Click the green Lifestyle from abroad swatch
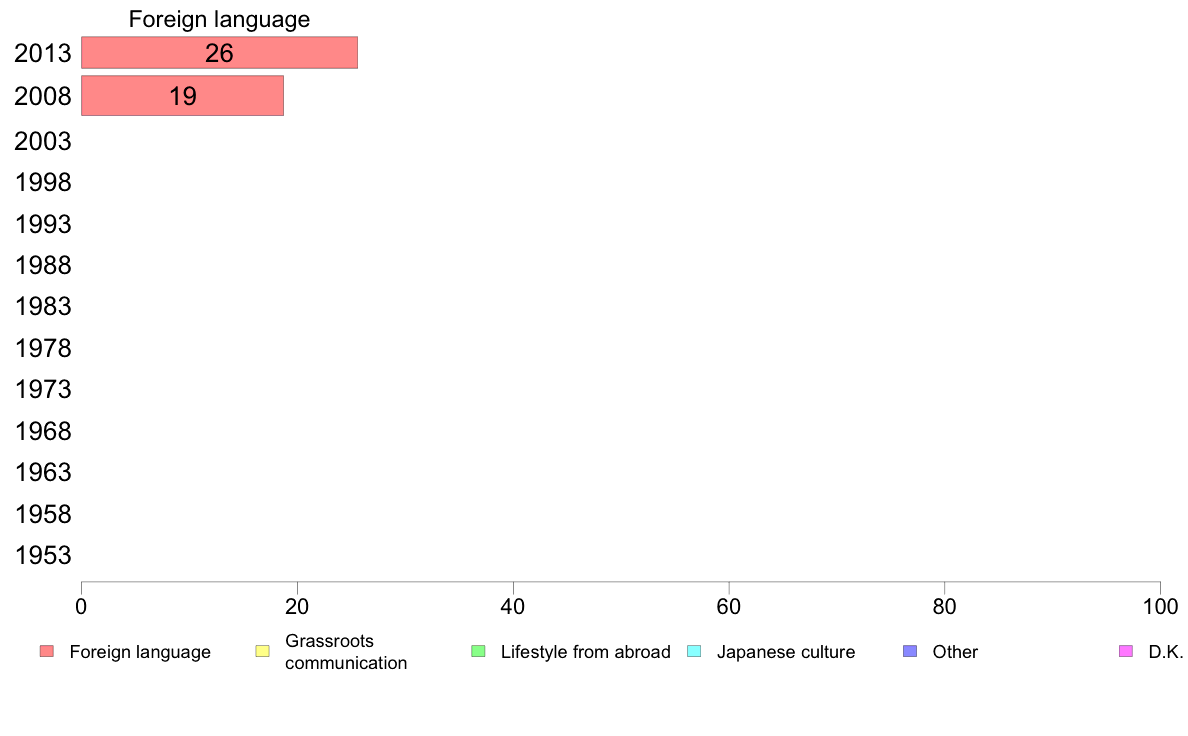 478,651
